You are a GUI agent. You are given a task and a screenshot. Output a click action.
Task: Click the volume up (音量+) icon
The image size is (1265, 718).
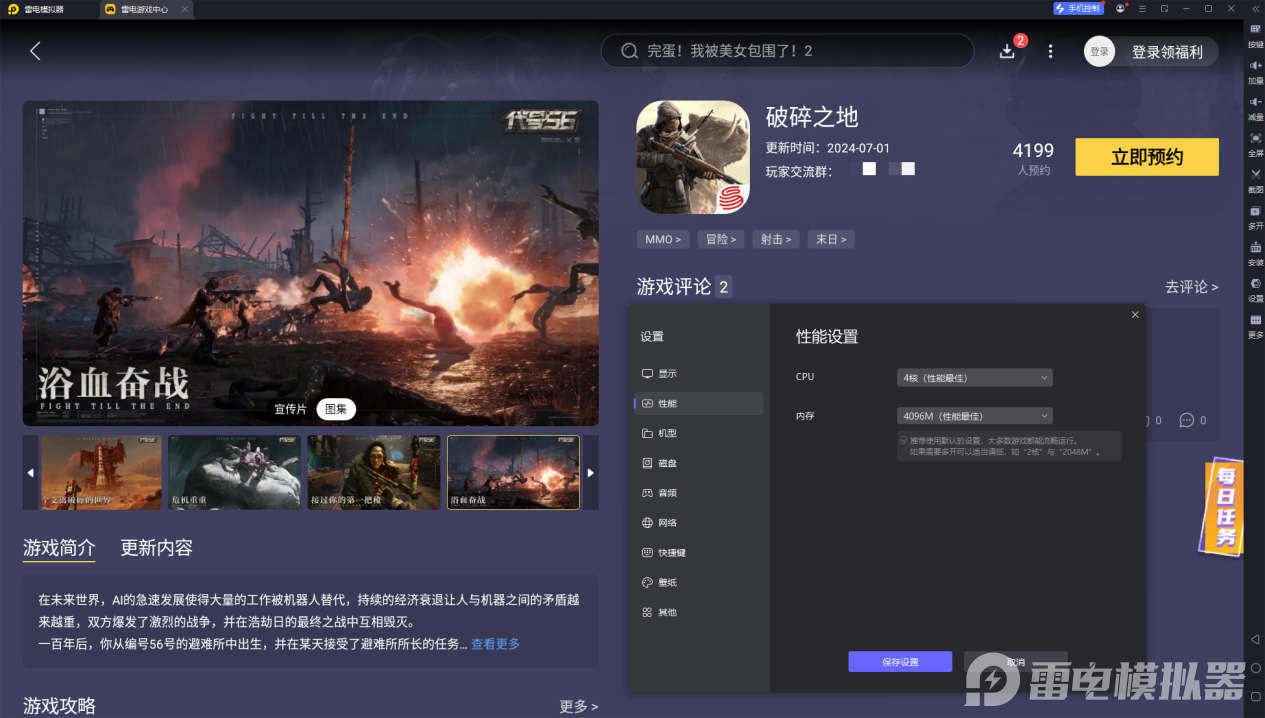point(1255,66)
